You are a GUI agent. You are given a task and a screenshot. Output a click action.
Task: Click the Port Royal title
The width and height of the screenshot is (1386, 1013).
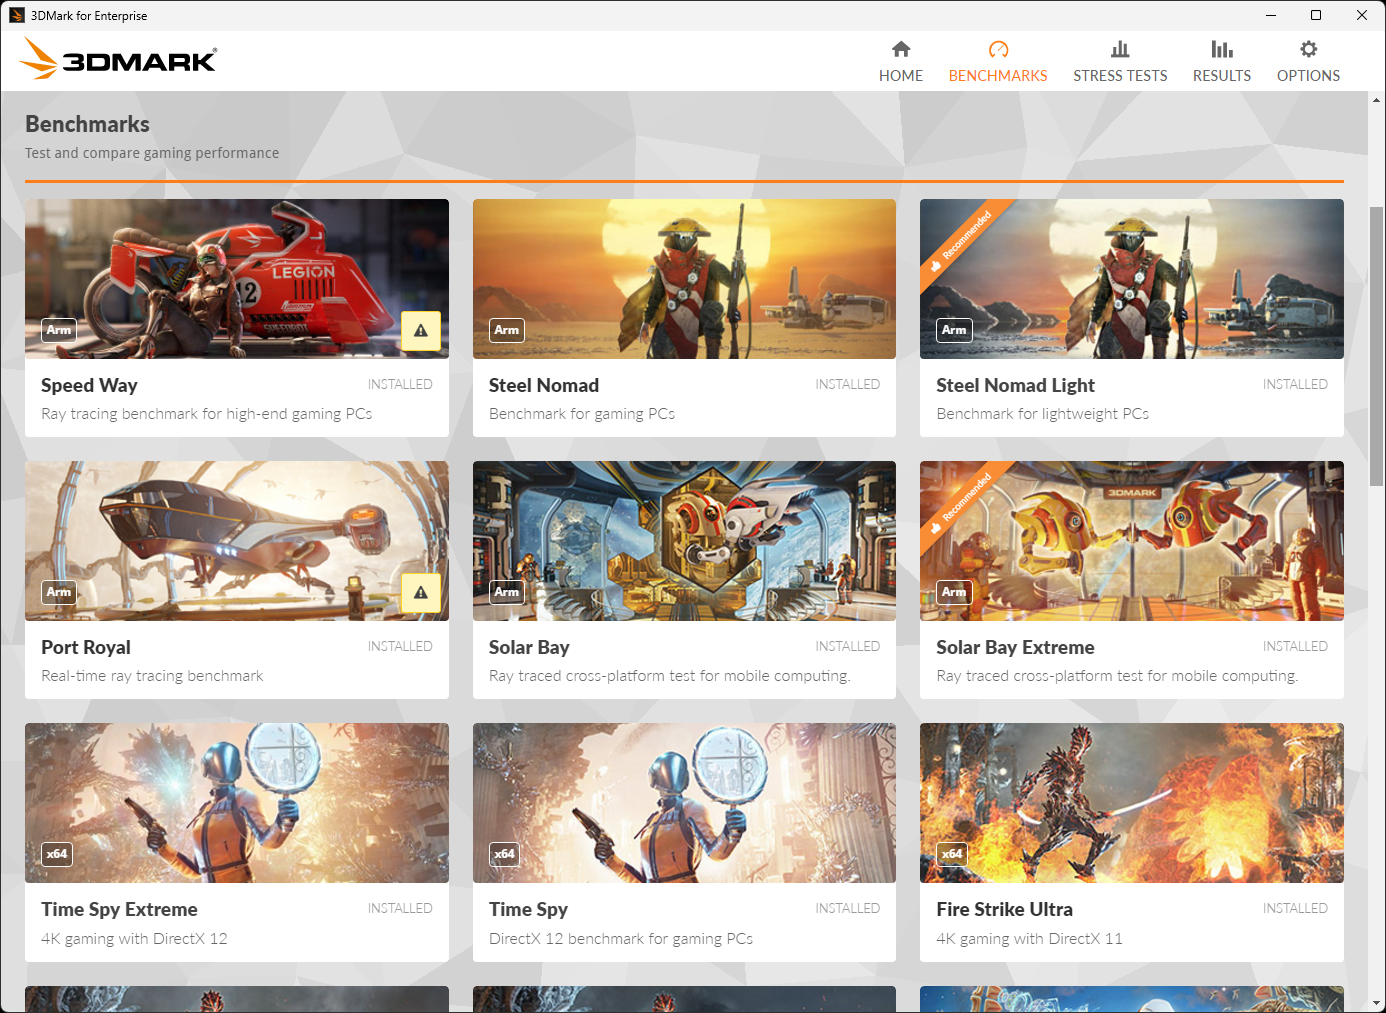pyautogui.click(x=86, y=648)
